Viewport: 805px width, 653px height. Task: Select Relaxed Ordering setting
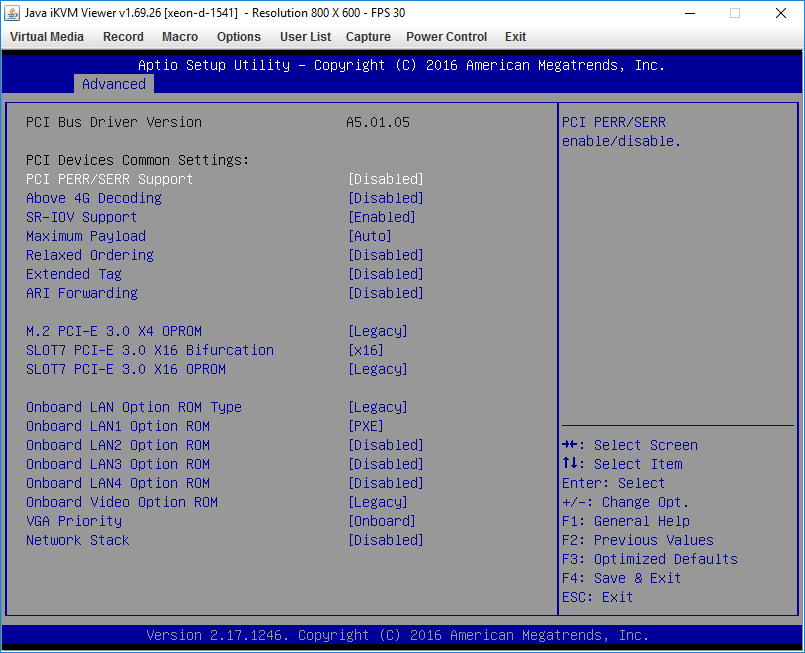coord(90,255)
